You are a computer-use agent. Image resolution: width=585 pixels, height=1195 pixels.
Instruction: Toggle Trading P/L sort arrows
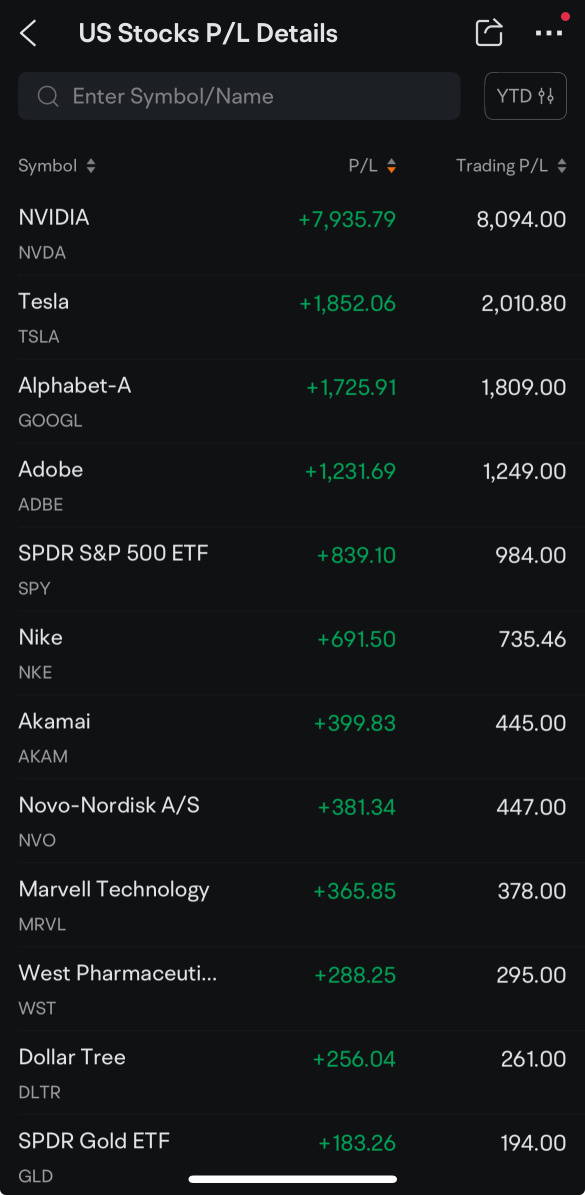(x=562, y=166)
